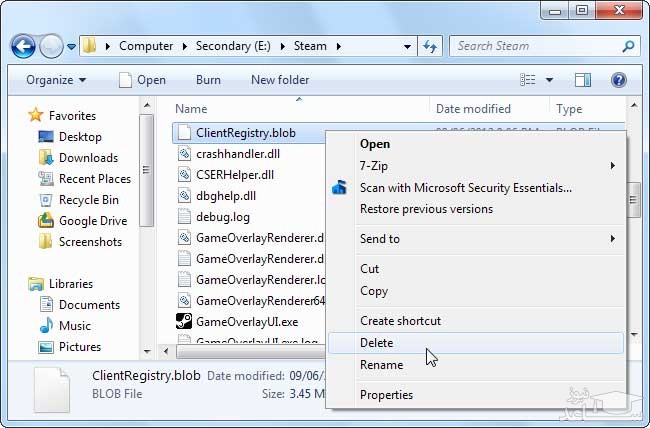The image size is (650, 428).
Task: Click navigation pane scroll up arrow
Action: point(147,106)
